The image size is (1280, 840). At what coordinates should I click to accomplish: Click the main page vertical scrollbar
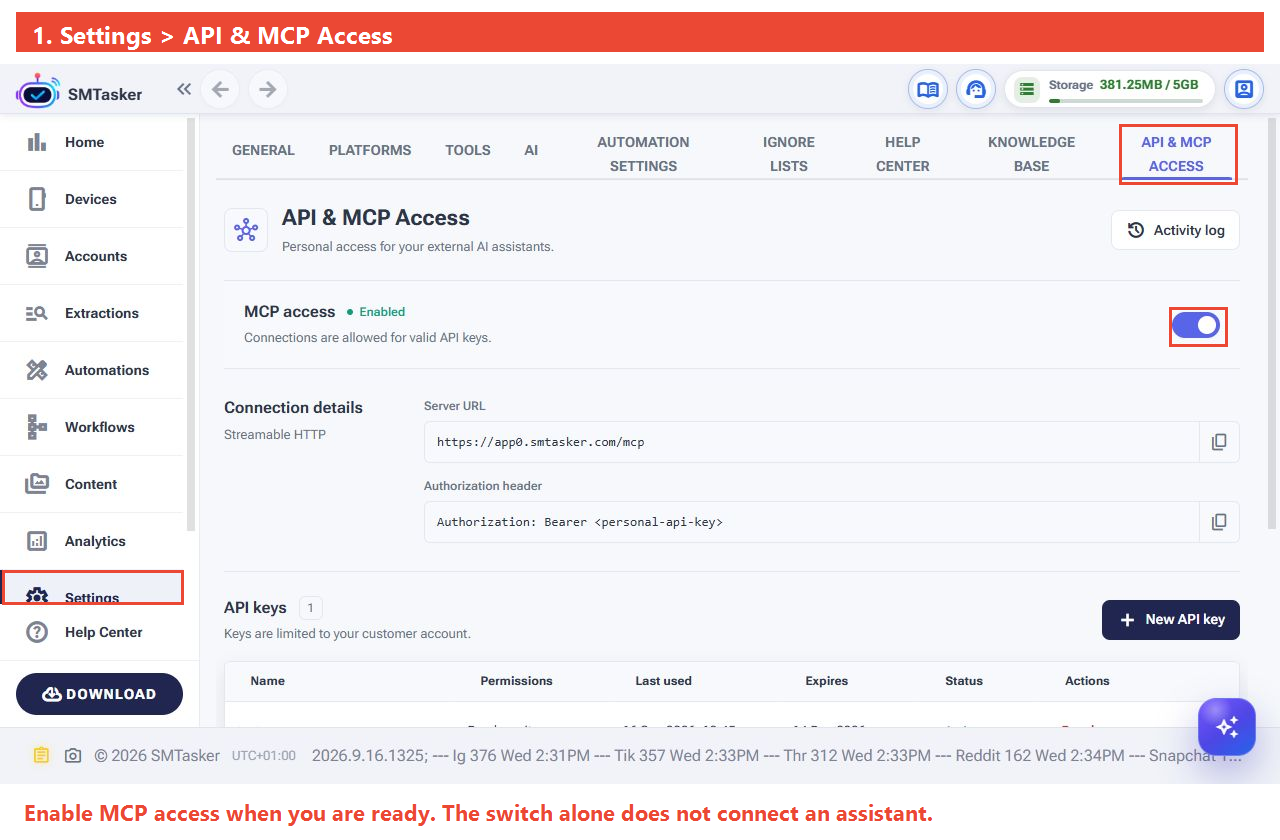click(1274, 325)
